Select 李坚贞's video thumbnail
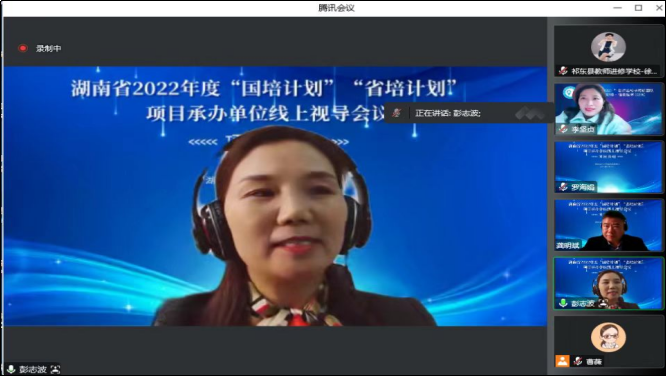Viewport: 666px width, 377px height. click(x=609, y=109)
